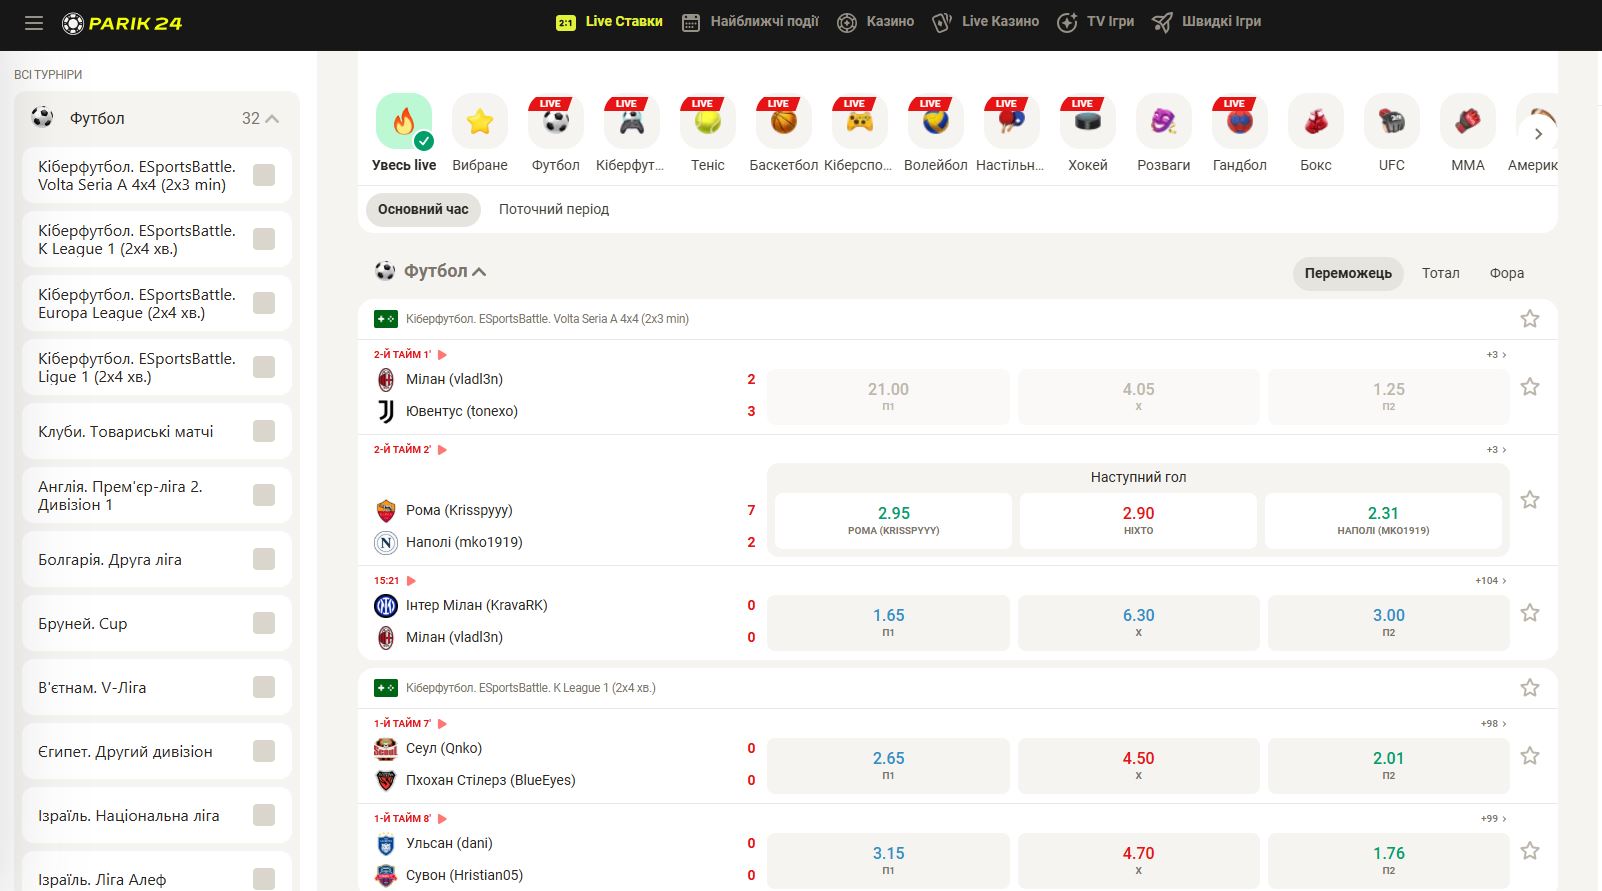Open the Бокс sport category icon
This screenshot has height=891, width=1602.
pos(1315,122)
